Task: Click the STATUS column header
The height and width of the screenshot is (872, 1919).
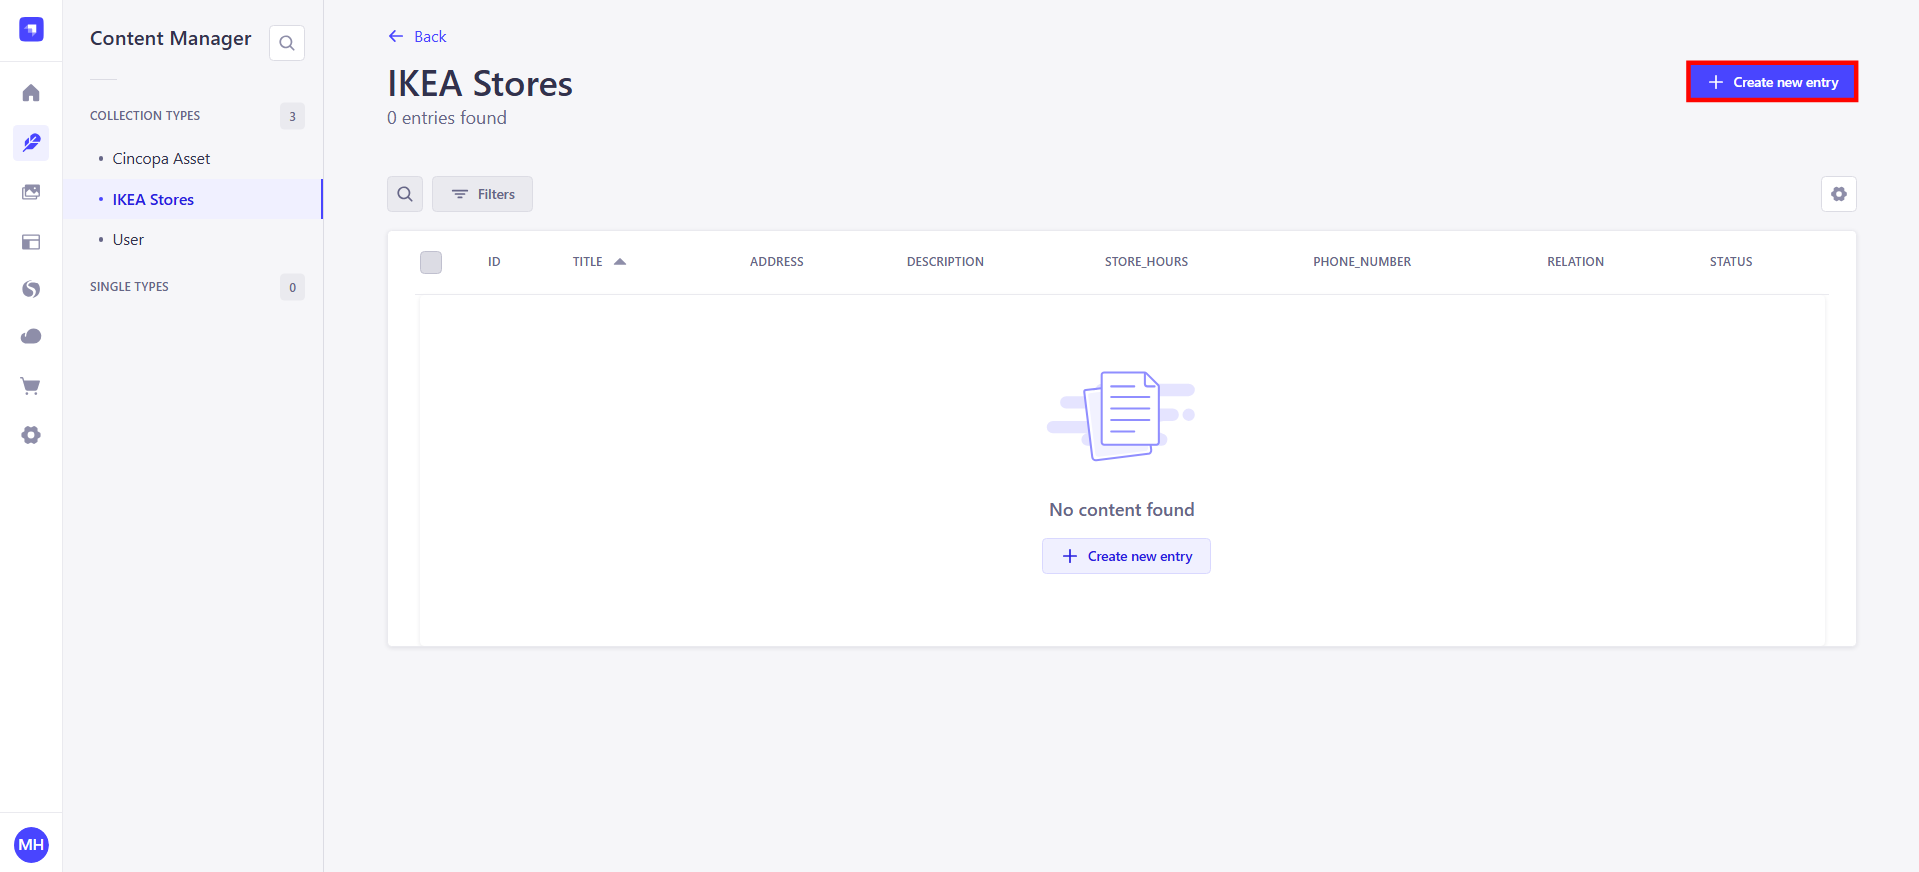Action: (x=1731, y=262)
